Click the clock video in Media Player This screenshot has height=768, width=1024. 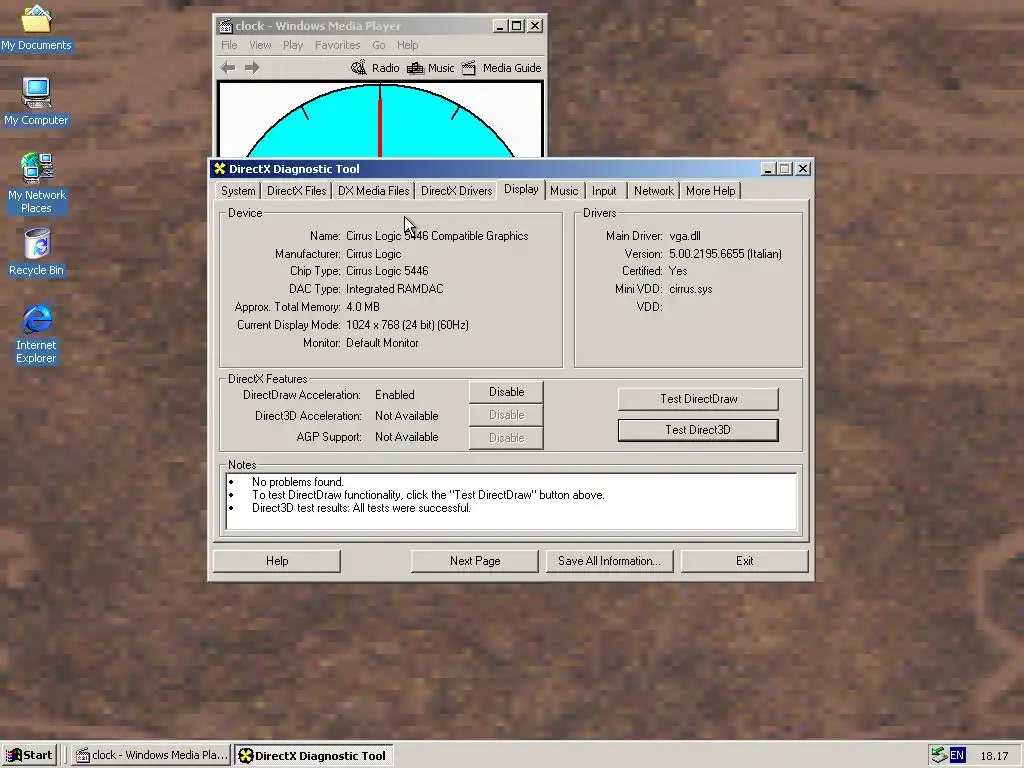pos(380,120)
